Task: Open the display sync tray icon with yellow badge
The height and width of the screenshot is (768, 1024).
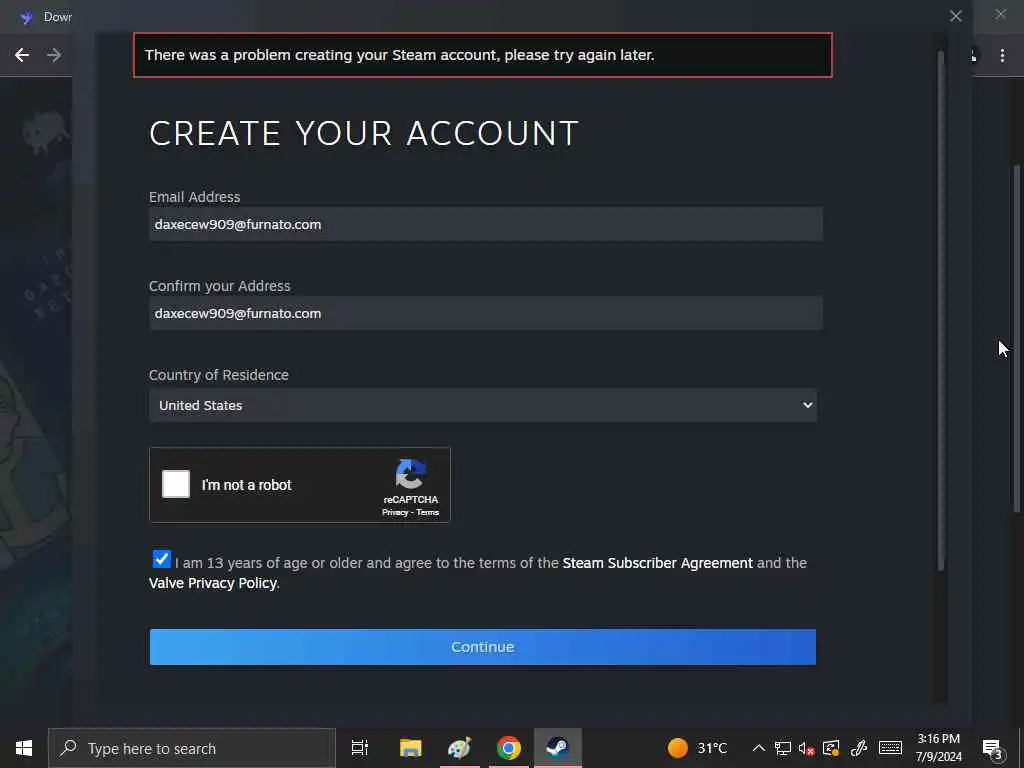Action: click(831, 748)
